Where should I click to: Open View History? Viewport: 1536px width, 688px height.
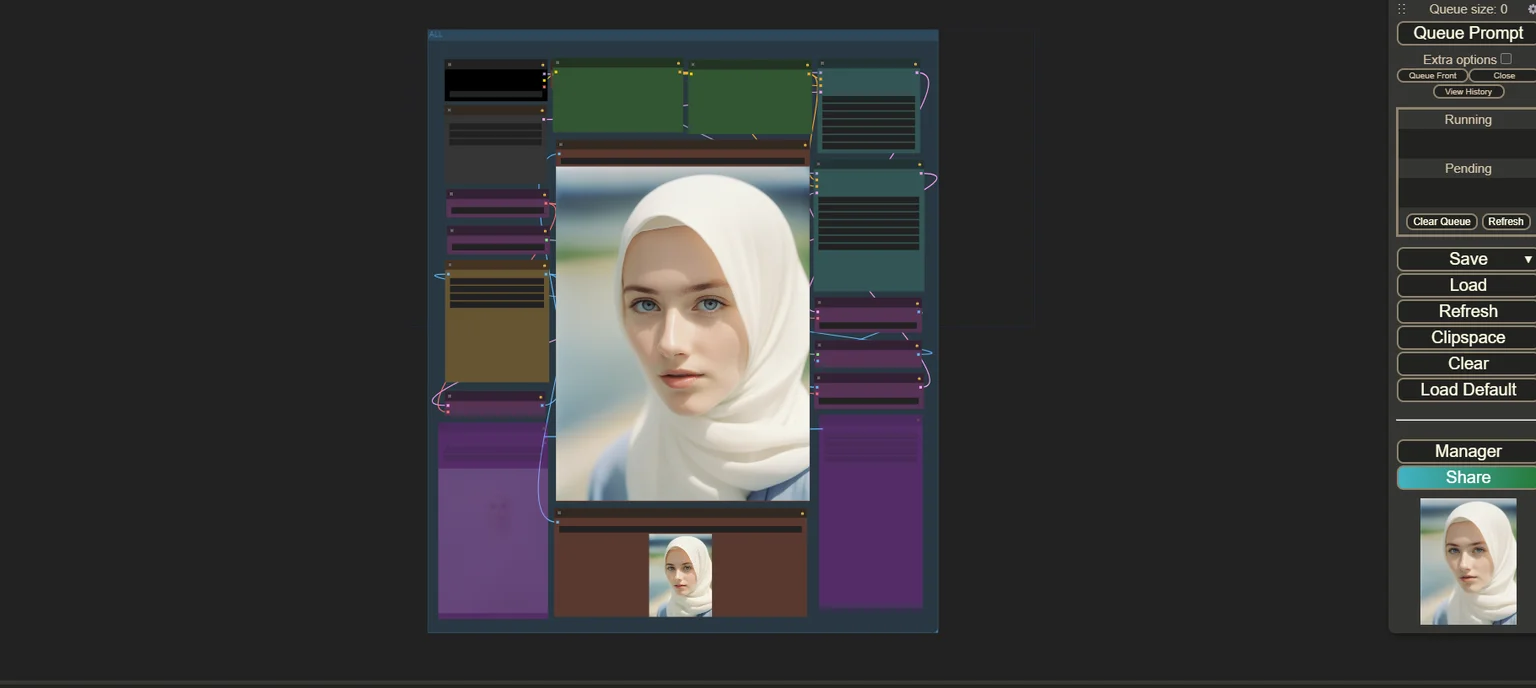coord(1468,92)
